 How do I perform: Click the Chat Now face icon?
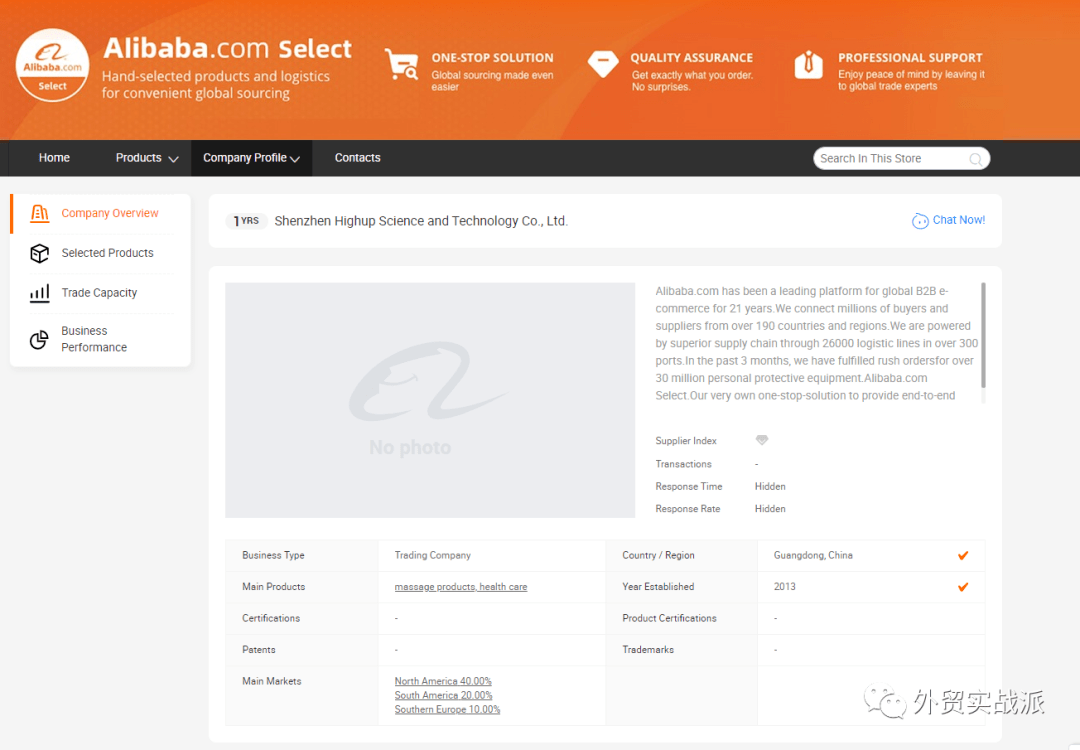[x=920, y=221]
